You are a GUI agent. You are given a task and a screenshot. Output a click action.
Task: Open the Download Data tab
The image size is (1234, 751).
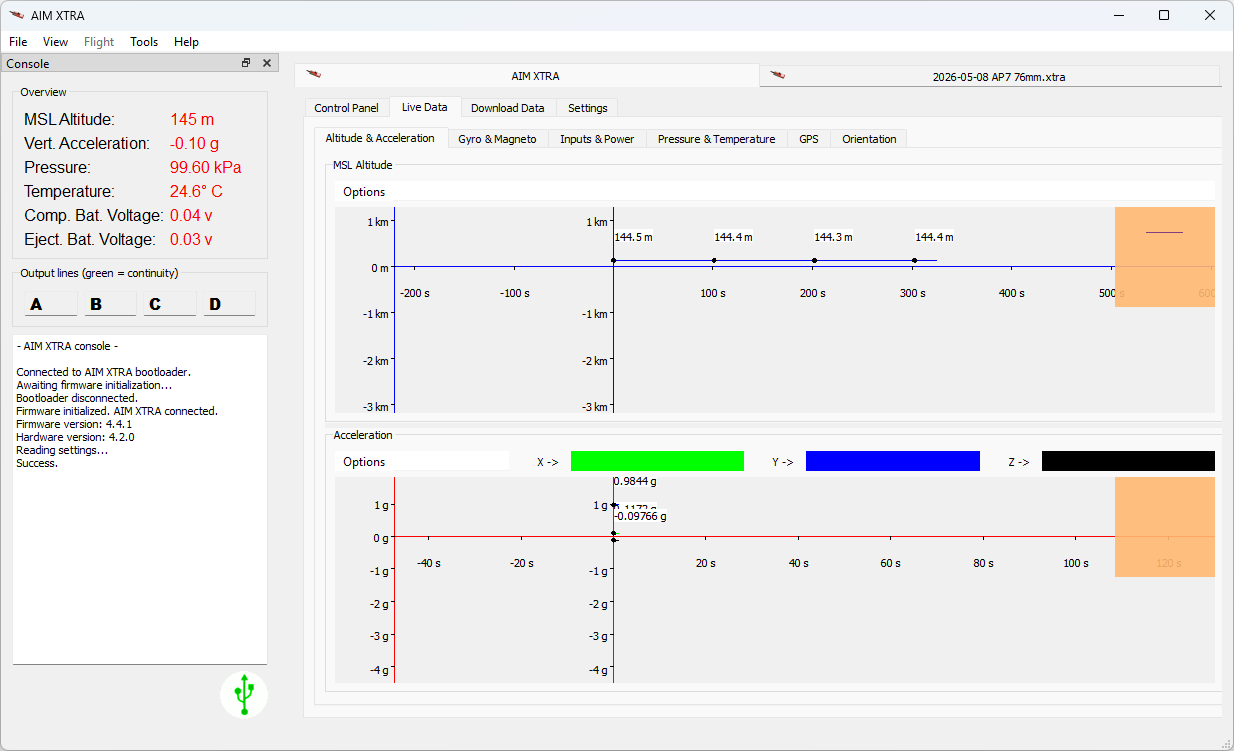[x=507, y=108]
